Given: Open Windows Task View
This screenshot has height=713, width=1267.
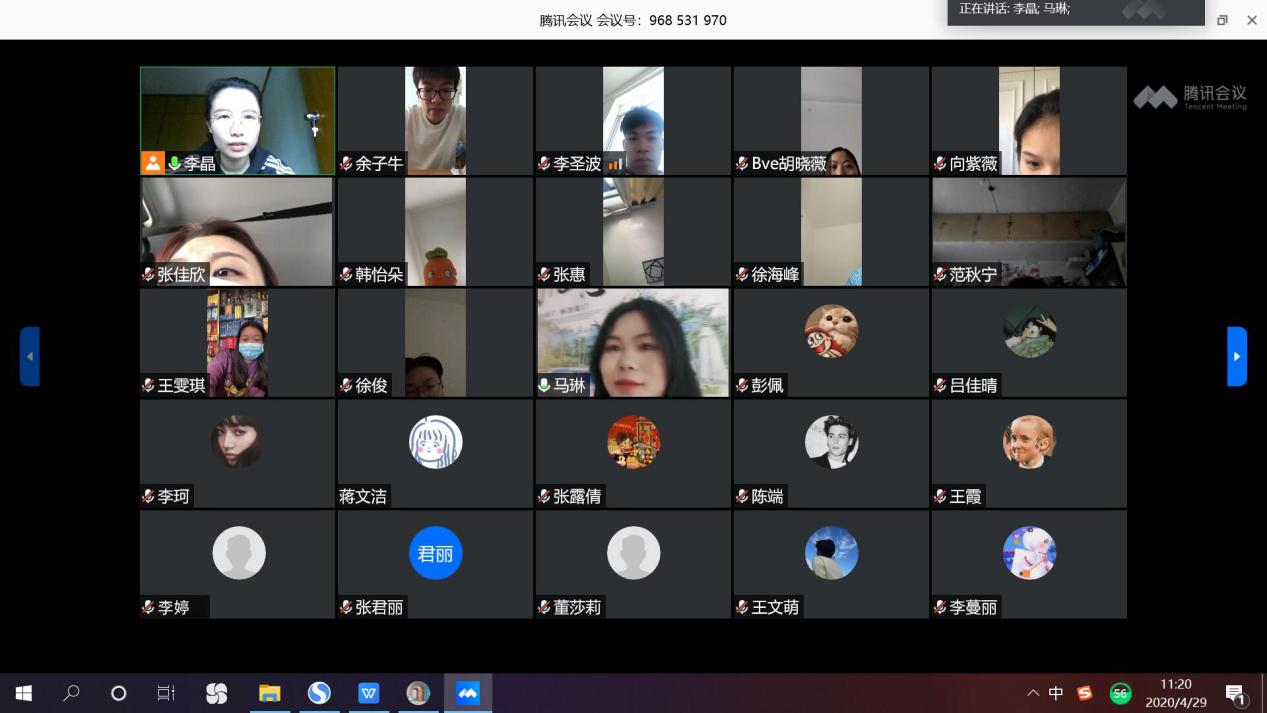Looking at the screenshot, I should click(x=166, y=692).
